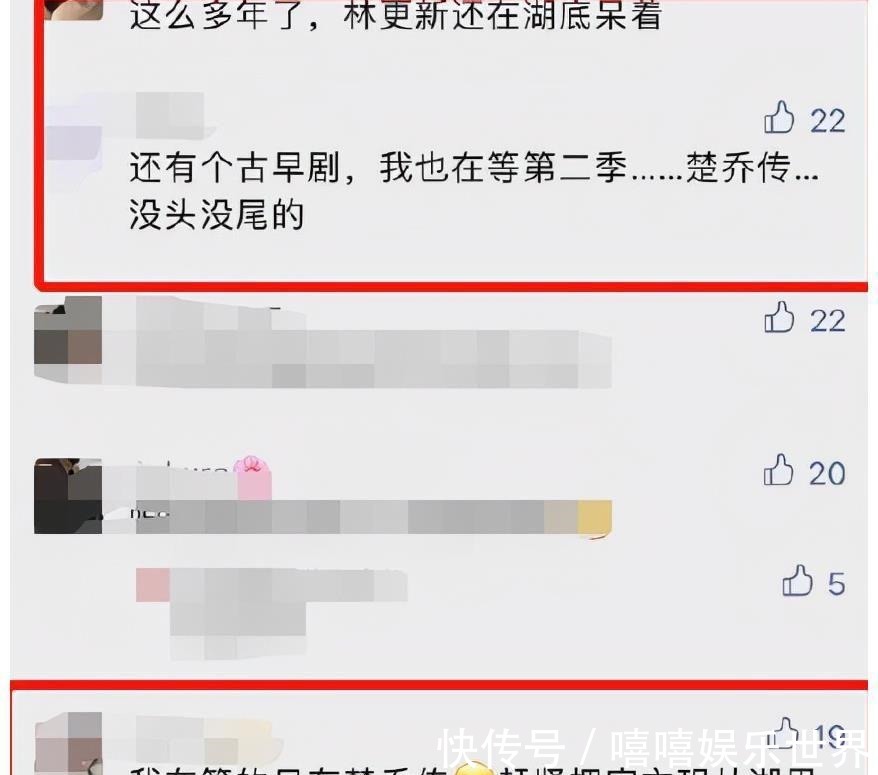Tap thumbs-up on pixelated comment below red box

(x=779, y=318)
